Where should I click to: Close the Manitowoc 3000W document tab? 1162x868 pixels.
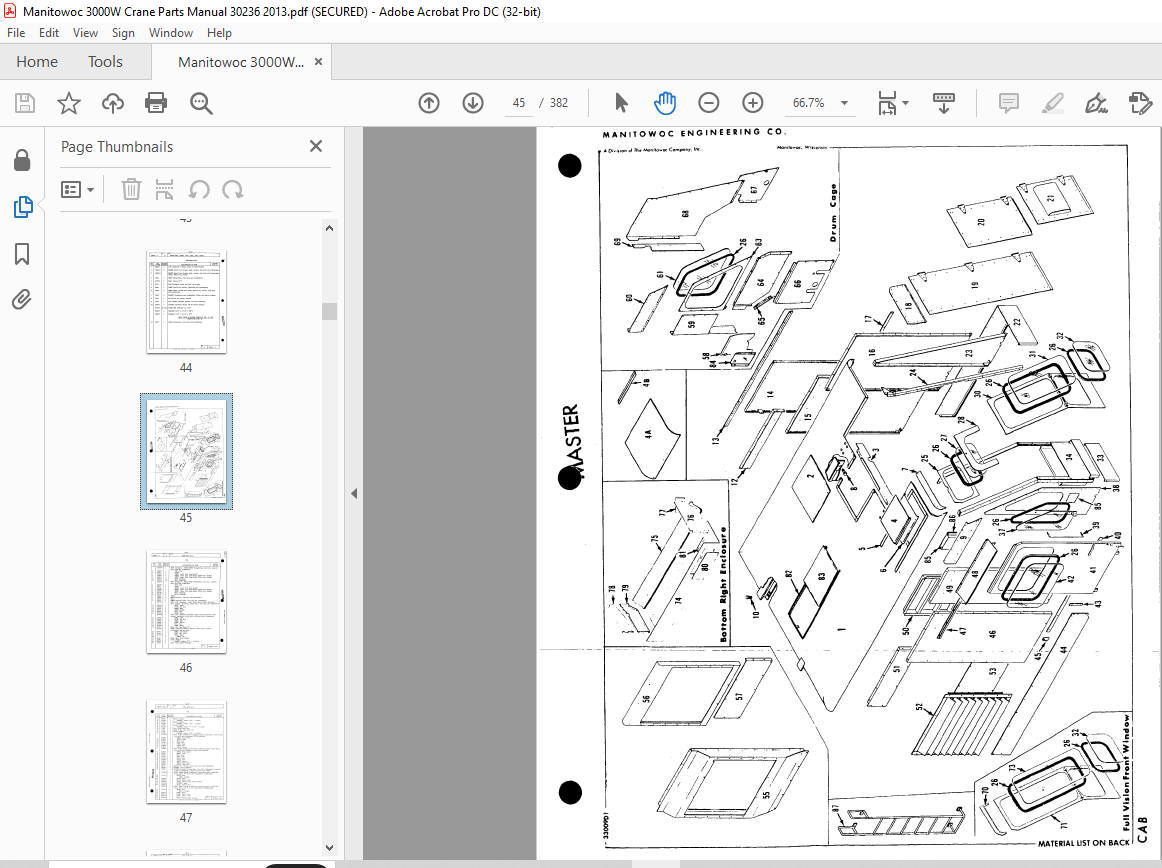point(319,62)
